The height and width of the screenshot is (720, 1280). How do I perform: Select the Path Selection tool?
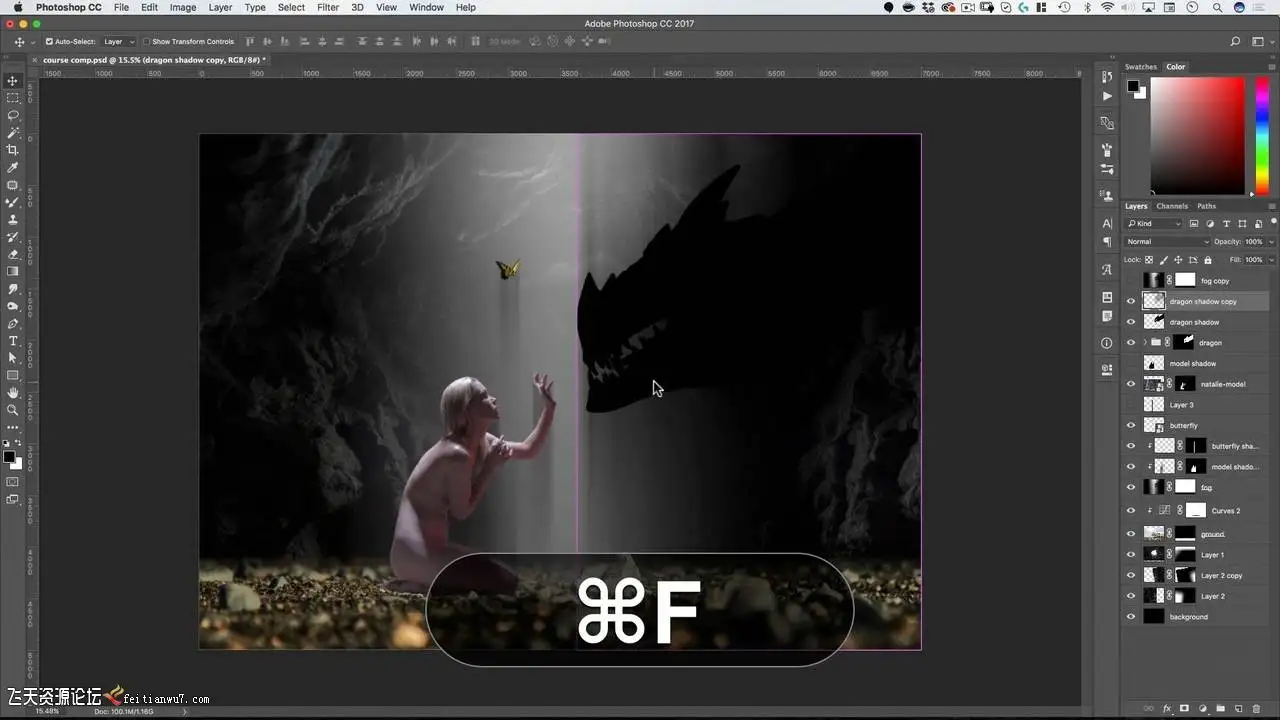(13, 358)
